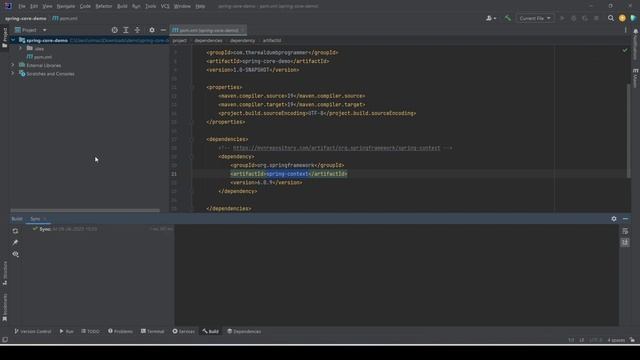Image resolution: width=640 pixels, height=360 pixels.
Task: Click the Build Project hammer icon
Action: pyautogui.click(x=507, y=18)
